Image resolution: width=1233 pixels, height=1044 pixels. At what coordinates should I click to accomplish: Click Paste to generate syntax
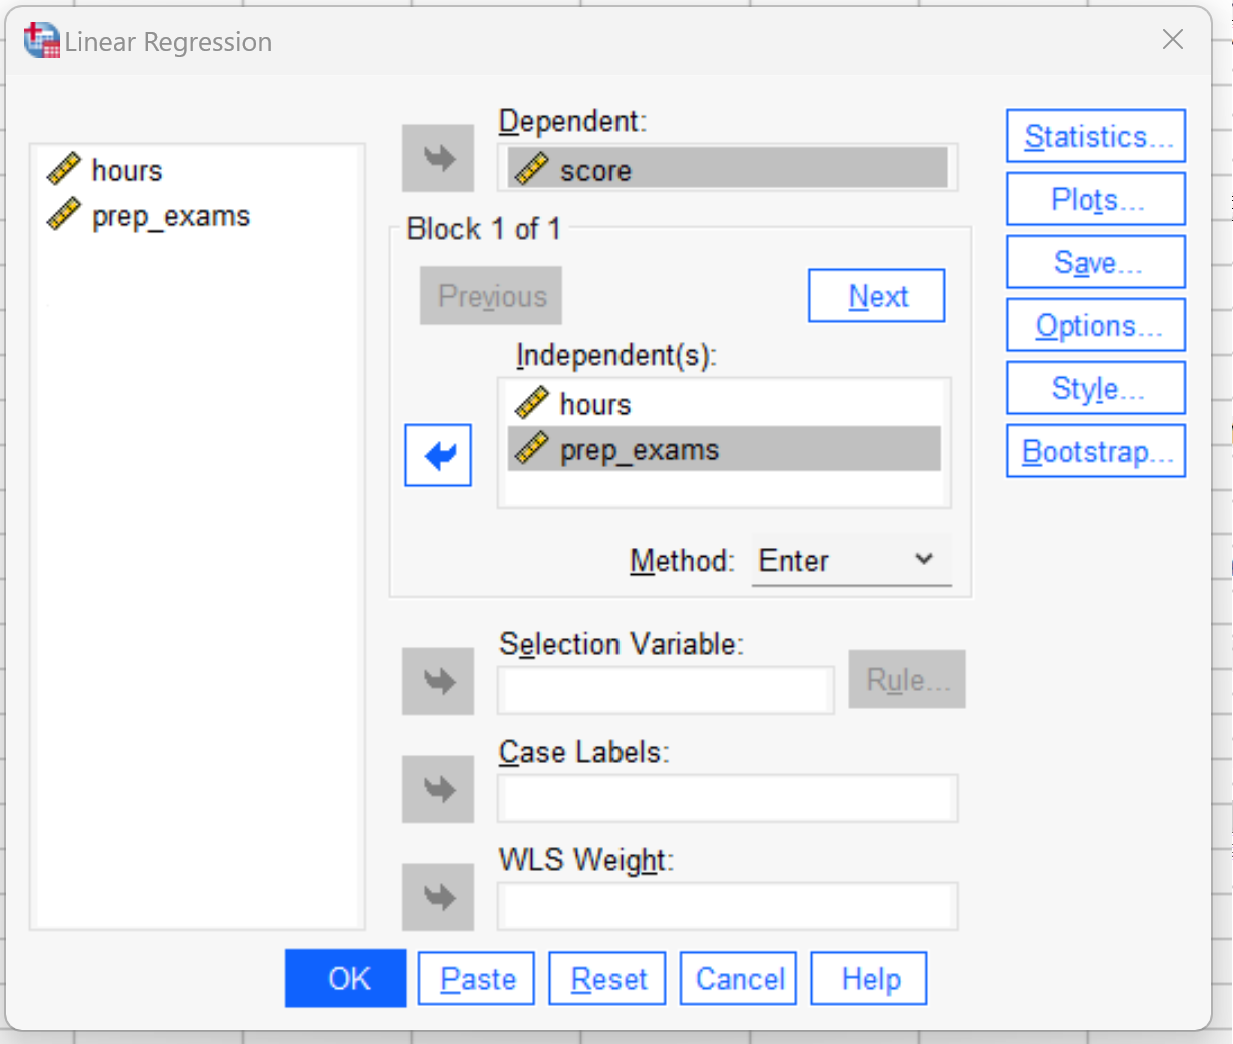pyautogui.click(x=476, y=978)
